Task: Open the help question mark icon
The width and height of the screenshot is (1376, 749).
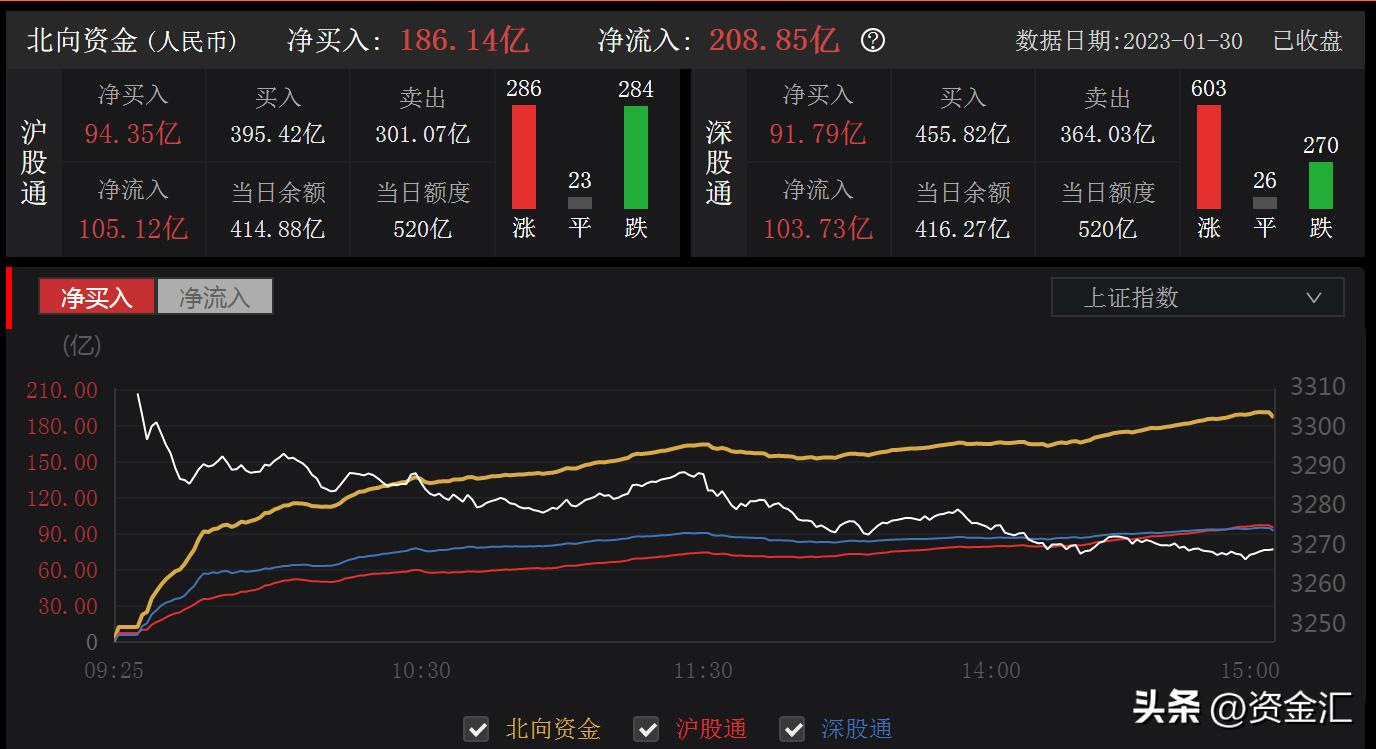Action: (x=873, y=41)
